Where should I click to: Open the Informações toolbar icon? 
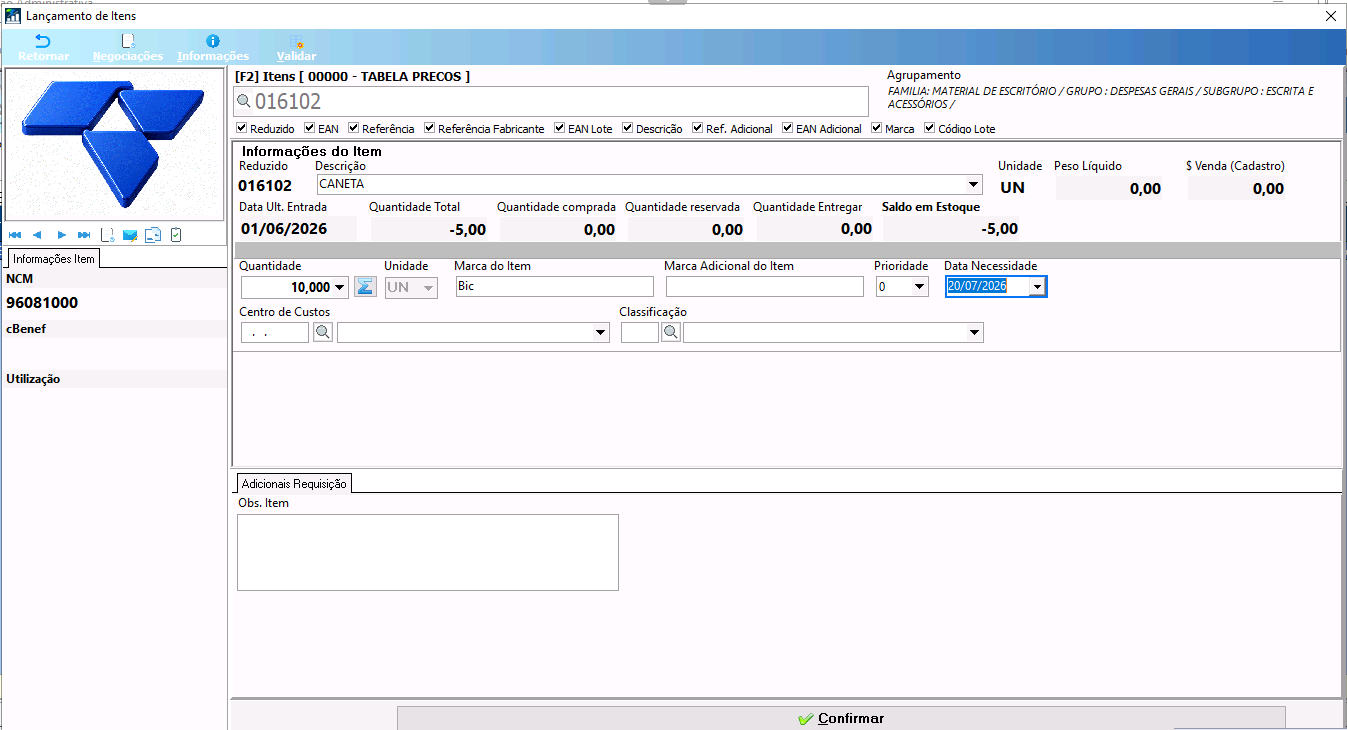click(x=213, y=47)
